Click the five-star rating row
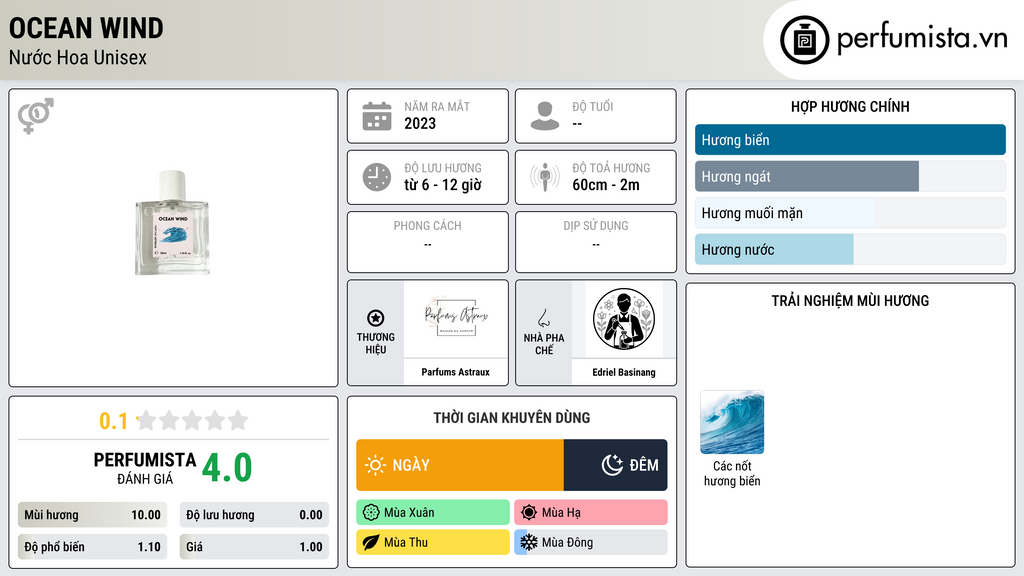Viewport: 1024px width, 576px height. pos(192,420)
